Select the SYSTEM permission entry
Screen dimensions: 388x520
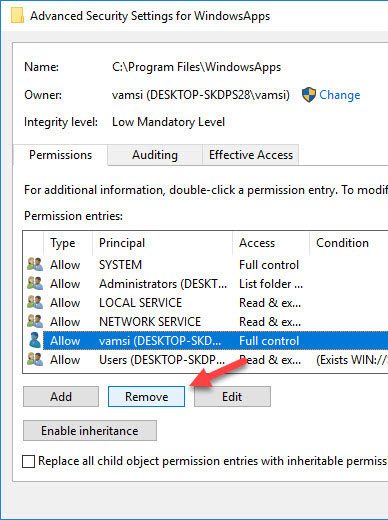coord(205,265)
